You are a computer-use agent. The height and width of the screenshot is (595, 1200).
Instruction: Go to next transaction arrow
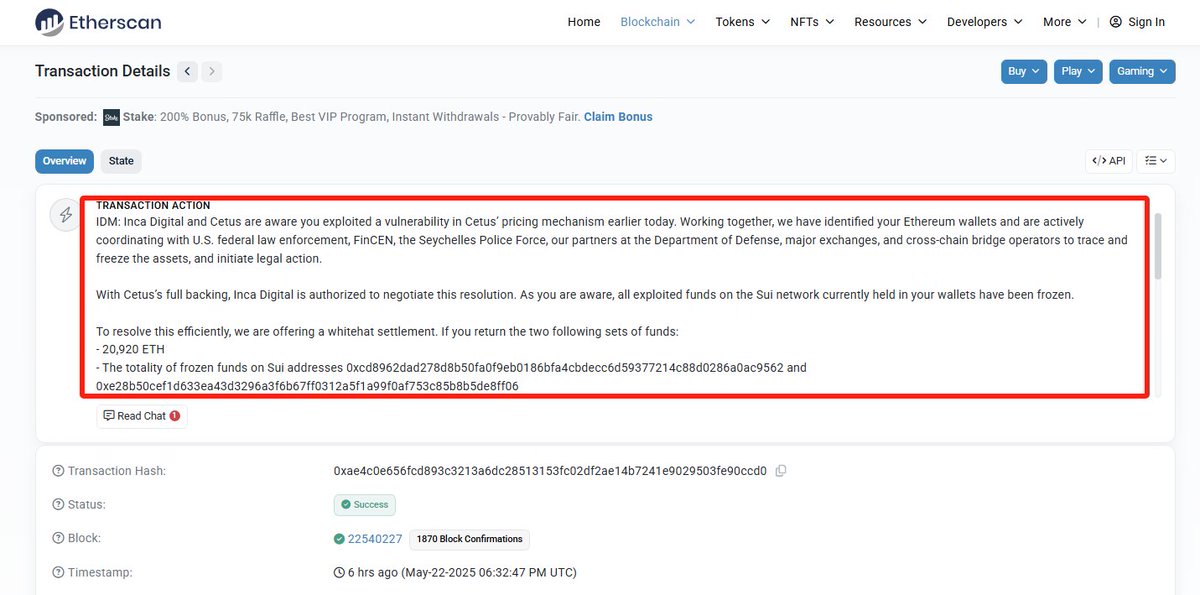pos(212,71)
